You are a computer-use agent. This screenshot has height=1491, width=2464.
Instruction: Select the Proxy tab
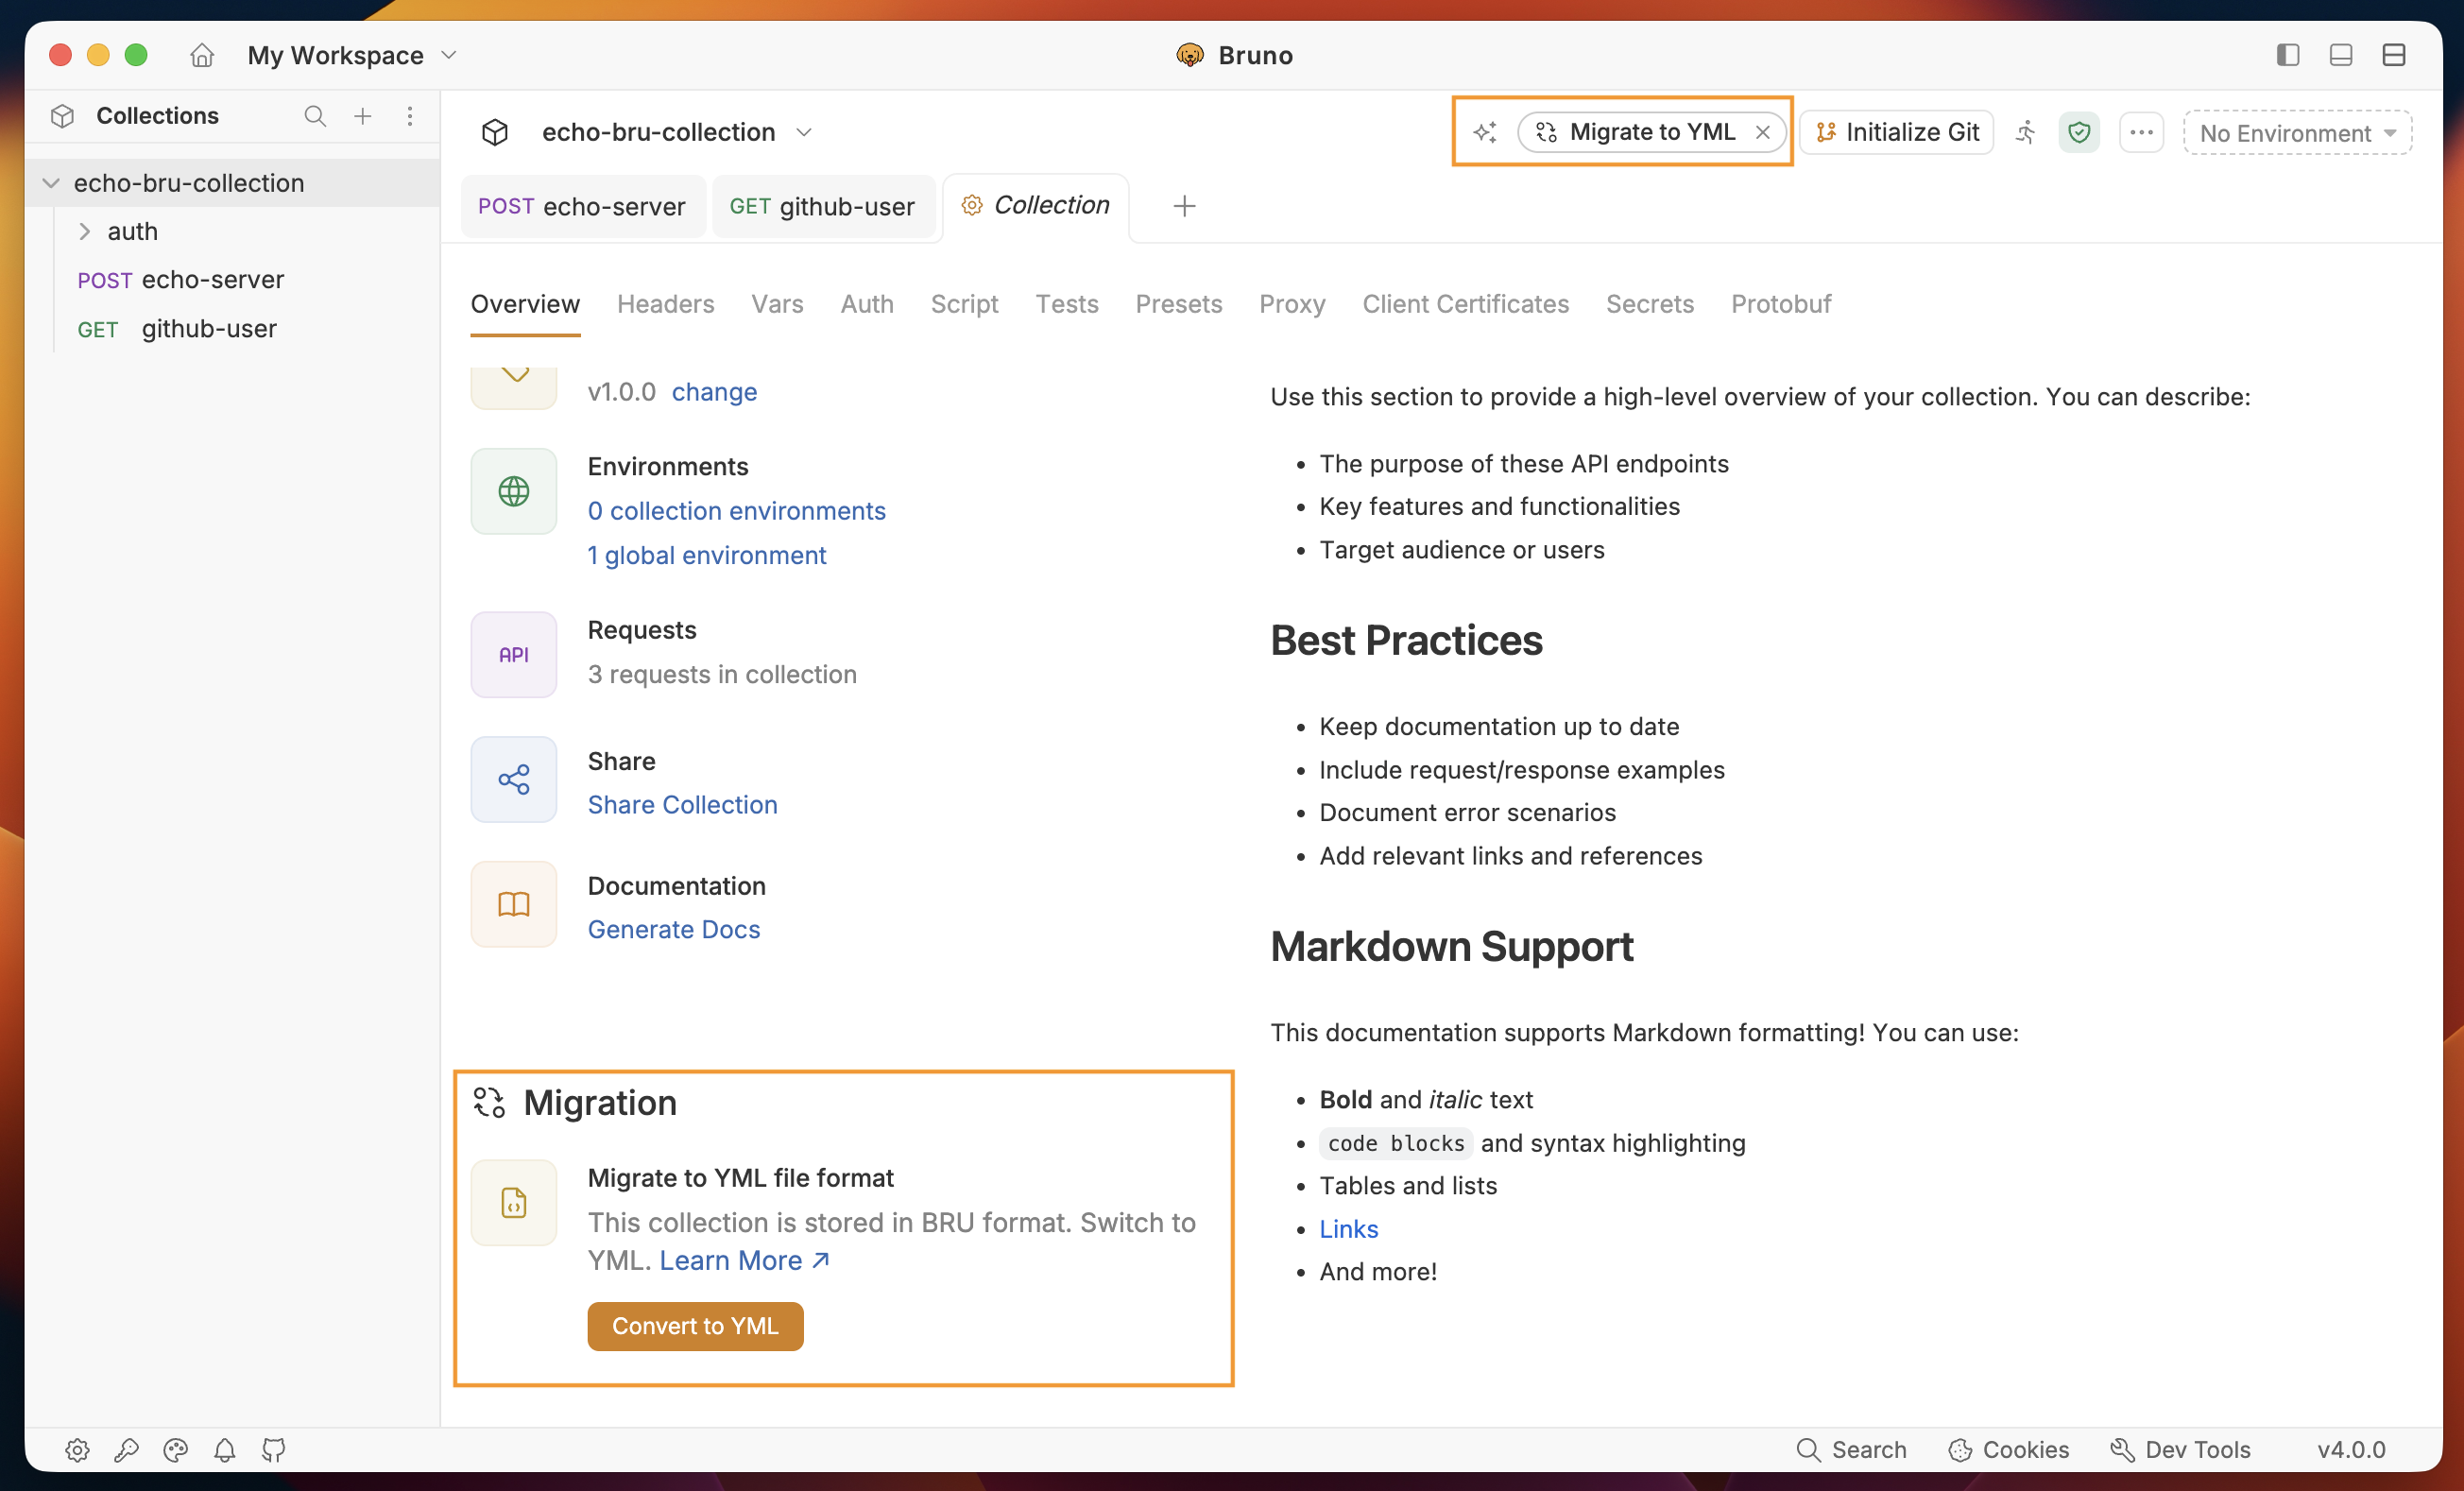tap(1292, 304)
